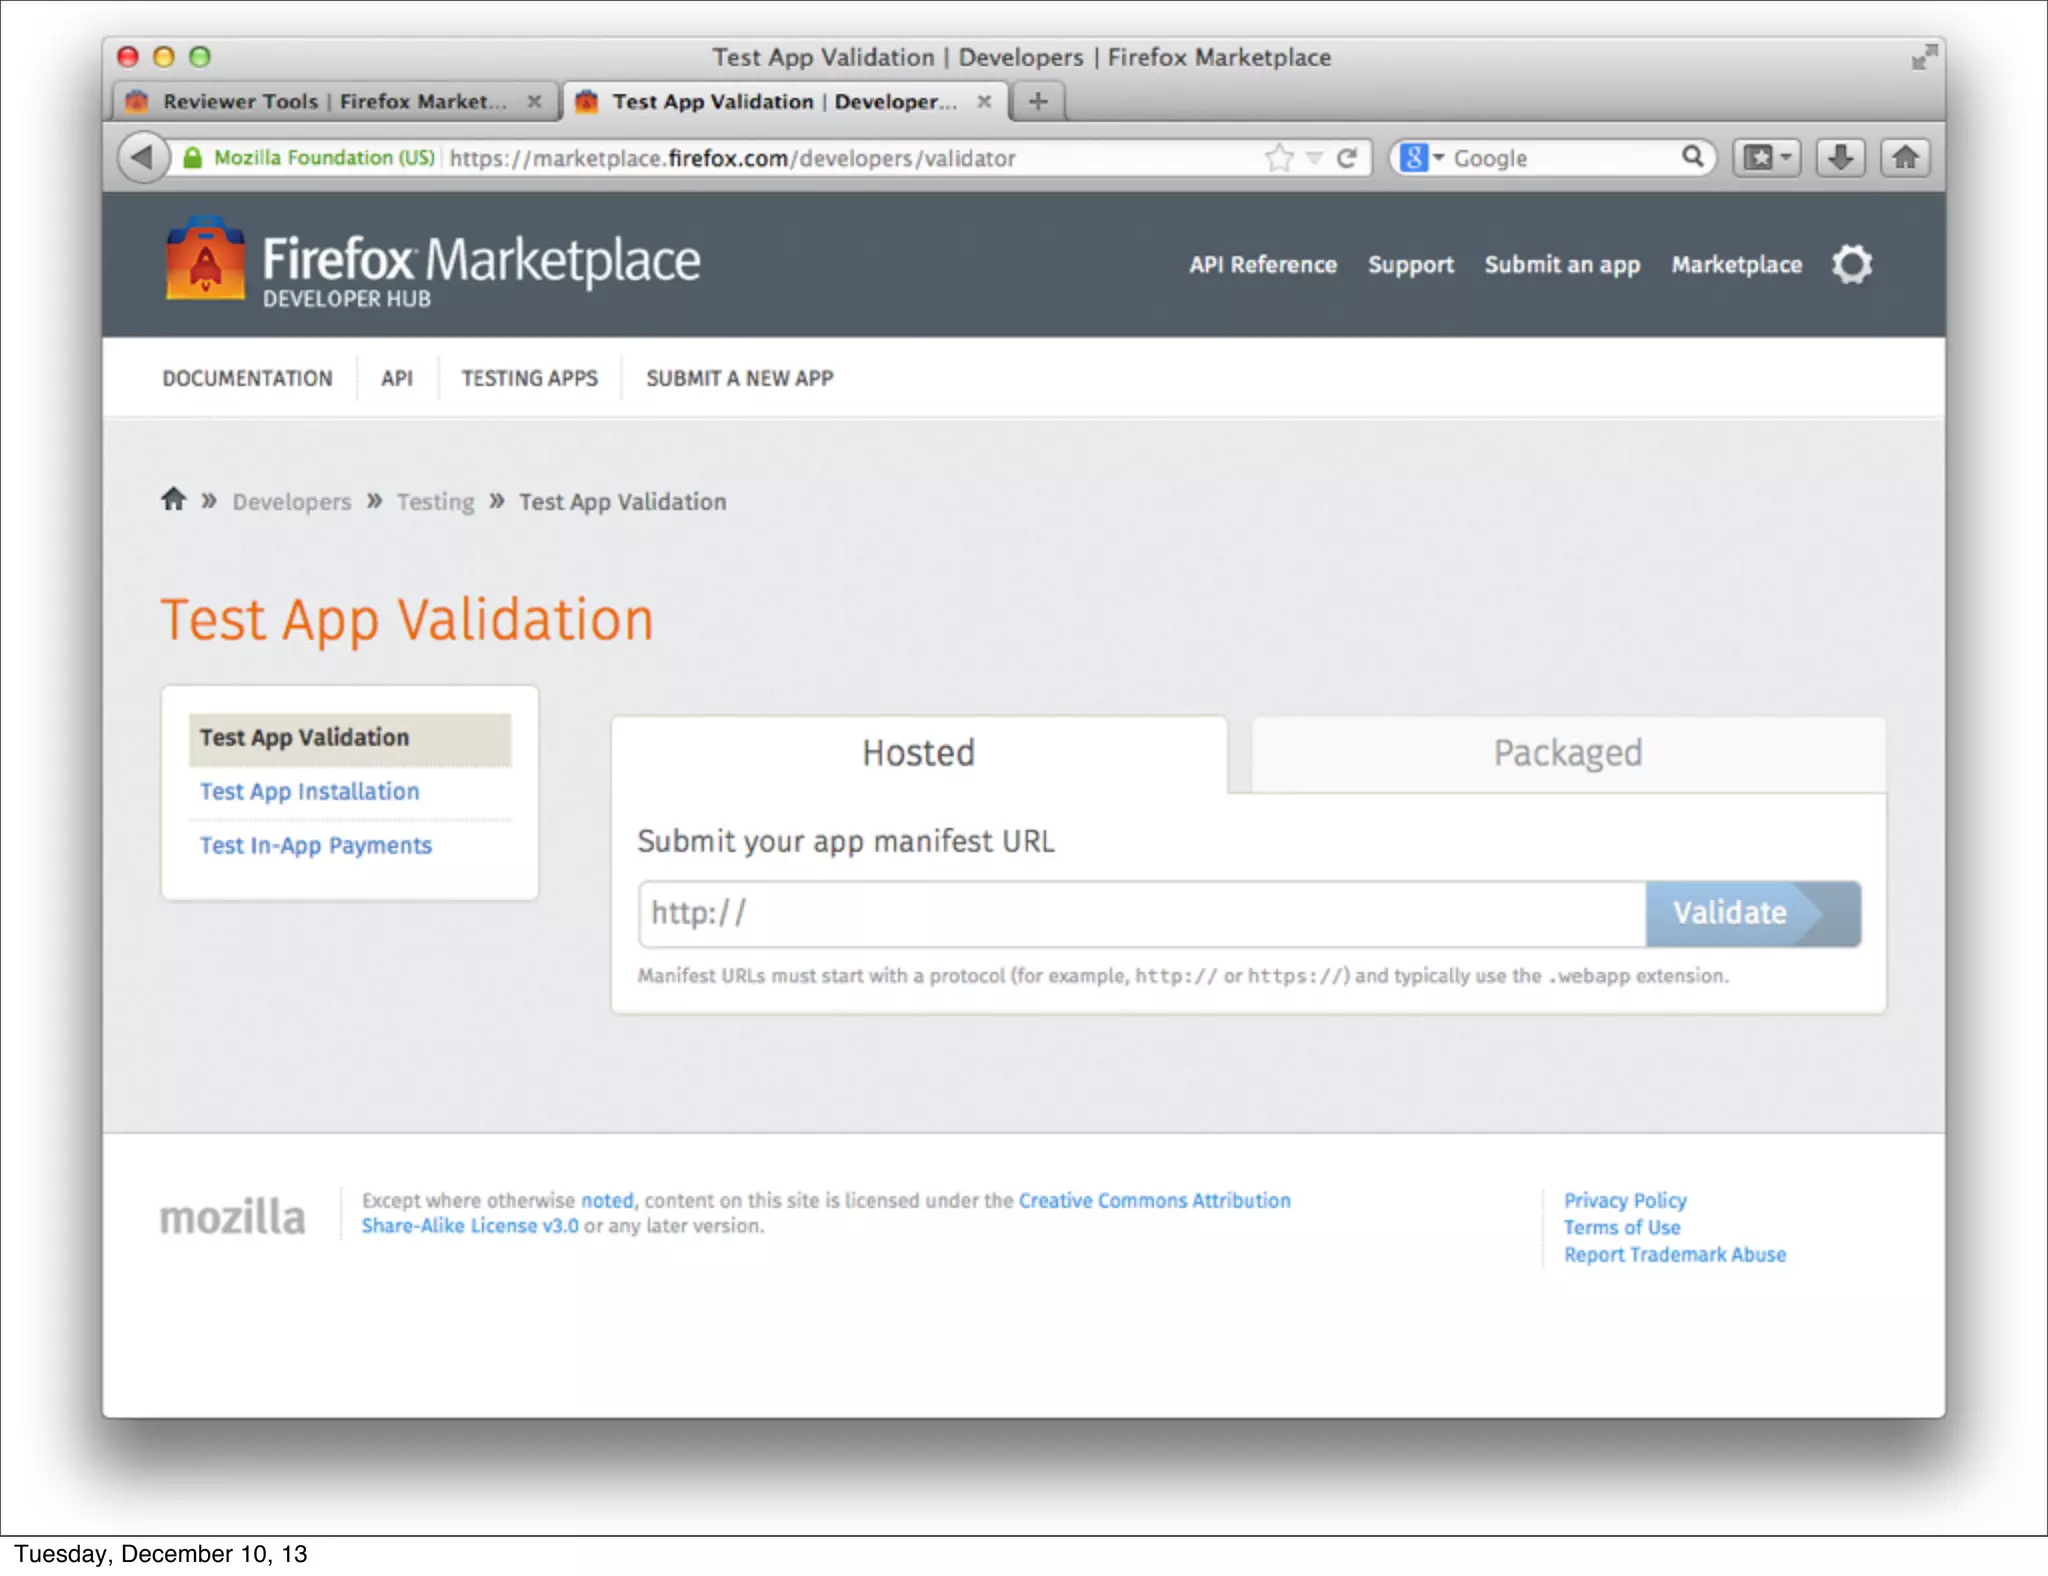This screenshot has height=1576, width=2048.
Task: Switch to the Packaged tab
Action: (x=1567, y=753)
